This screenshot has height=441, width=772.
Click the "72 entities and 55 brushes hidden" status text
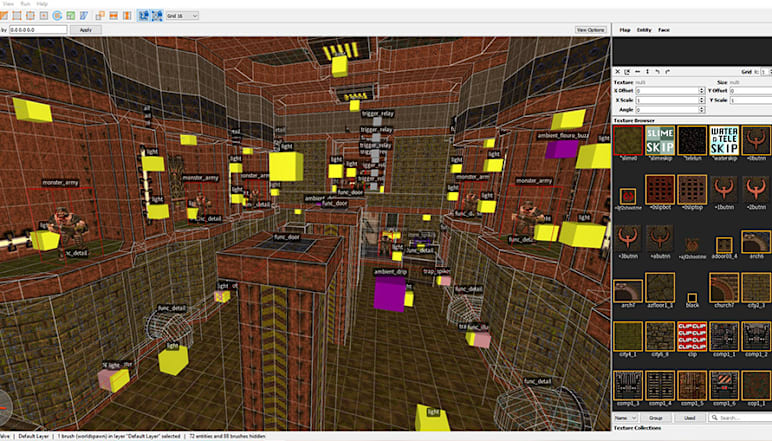(x=227, y=436)
